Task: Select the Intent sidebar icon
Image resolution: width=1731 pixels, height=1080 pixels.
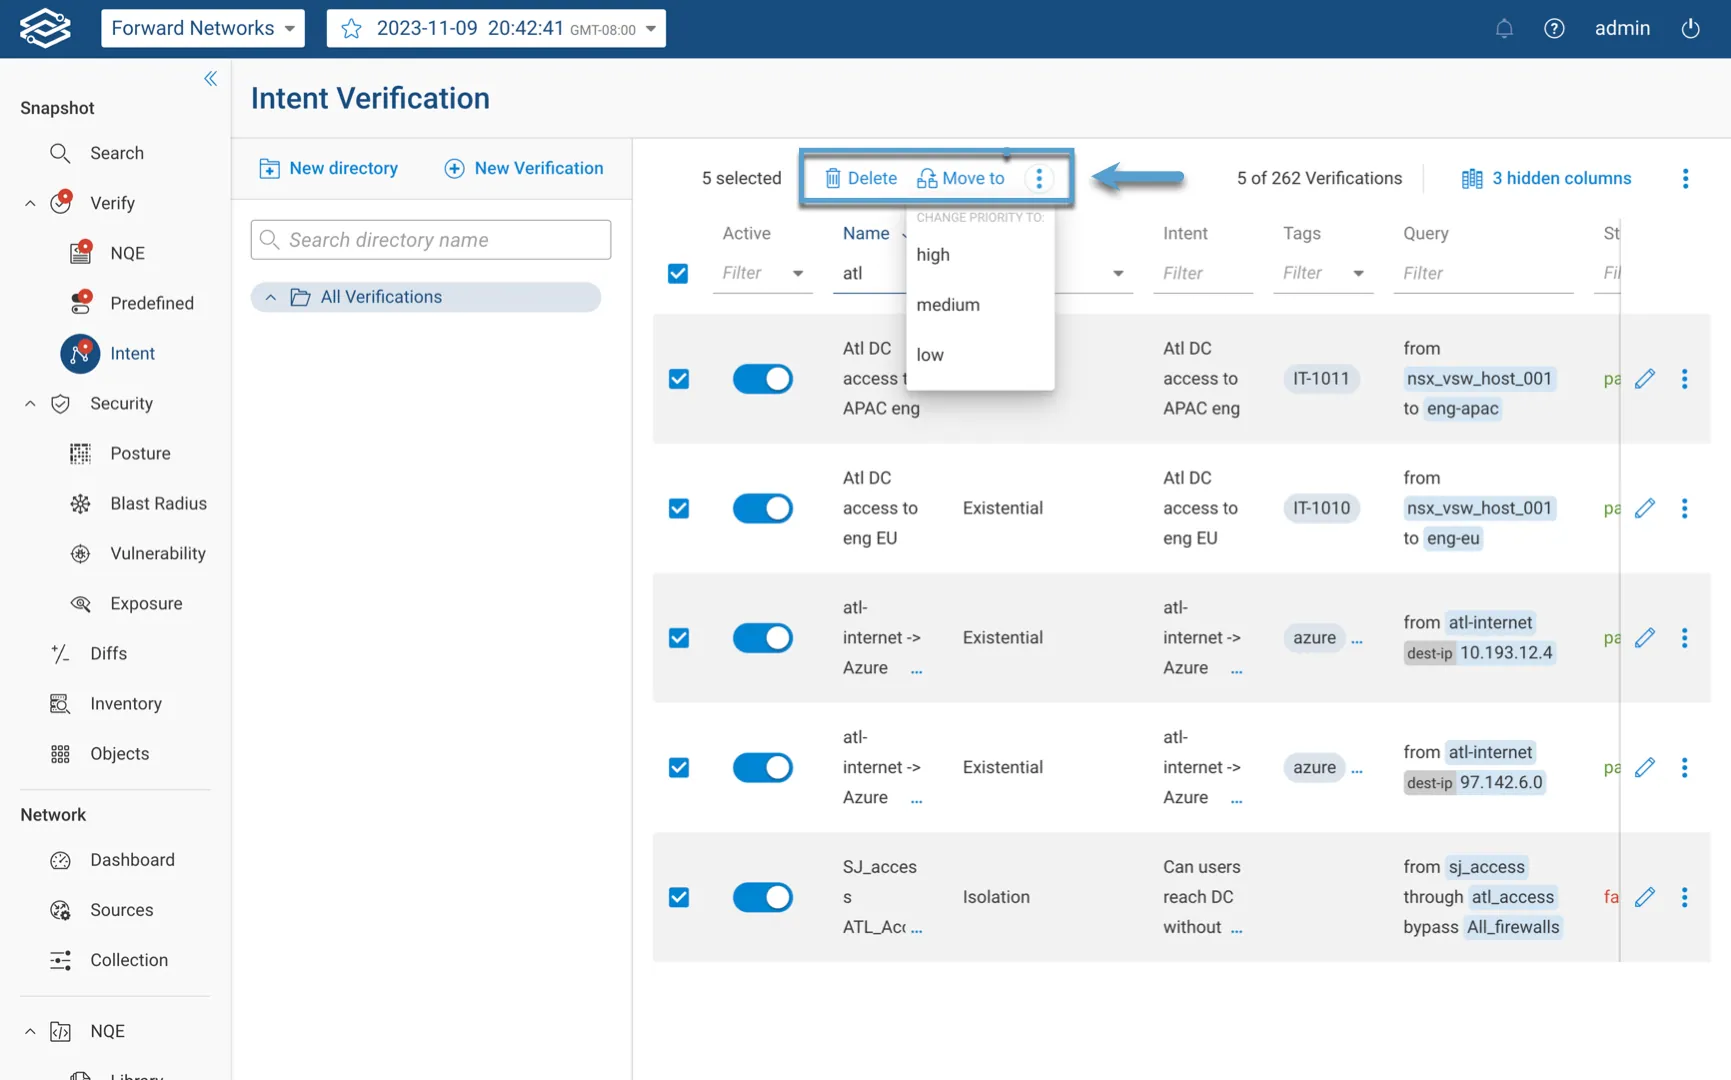Action: [x=80, y=353]
